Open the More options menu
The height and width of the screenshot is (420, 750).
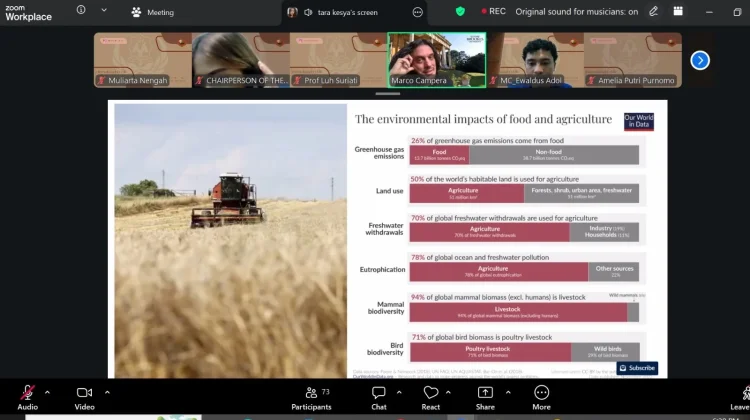click(x=541, y=398)
